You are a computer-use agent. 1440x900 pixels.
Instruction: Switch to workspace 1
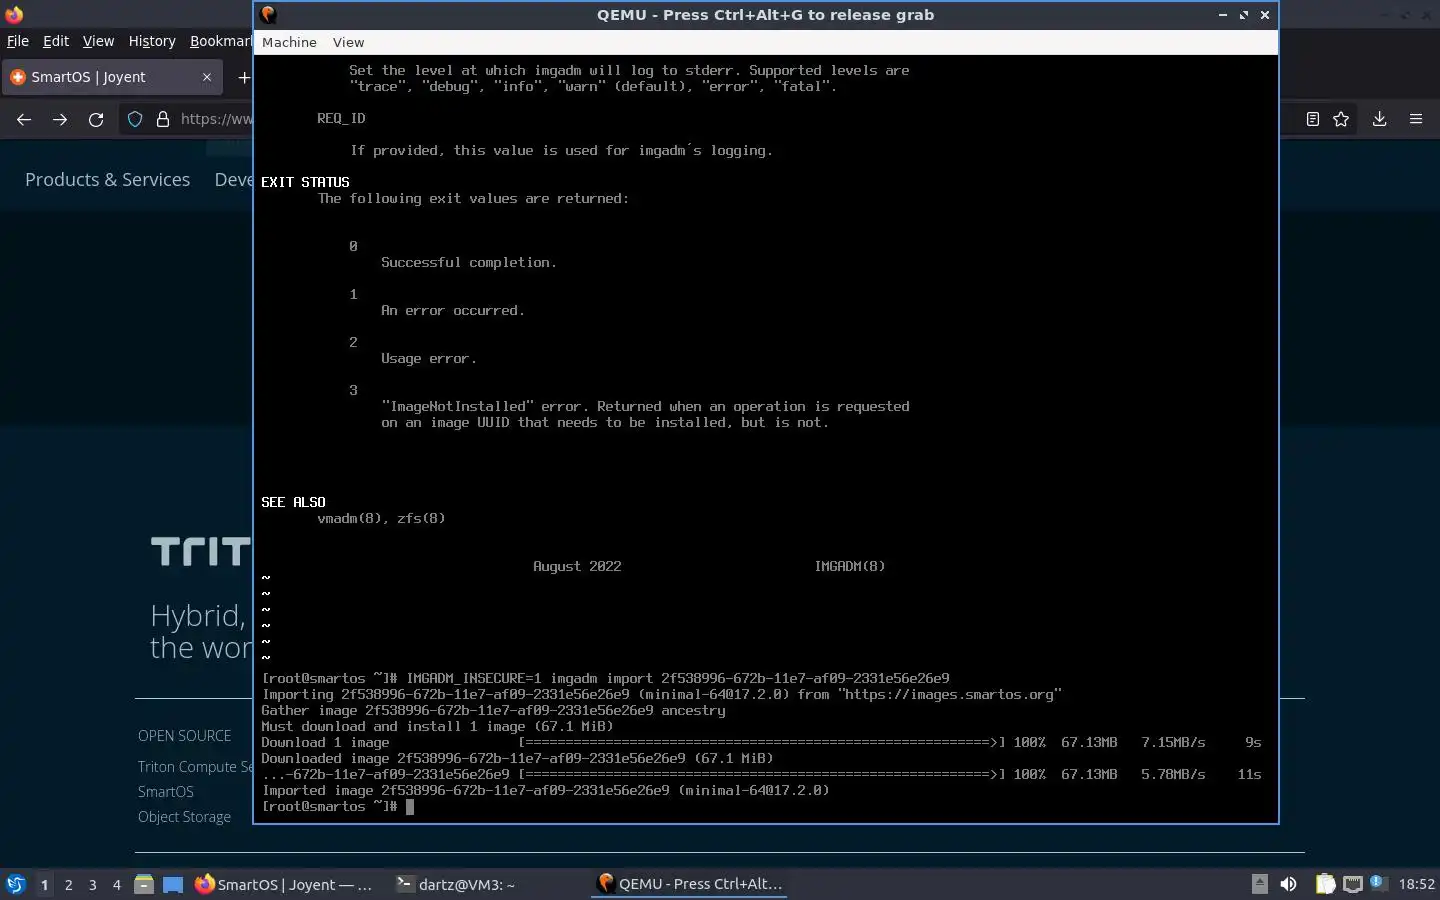pos(44,884)
